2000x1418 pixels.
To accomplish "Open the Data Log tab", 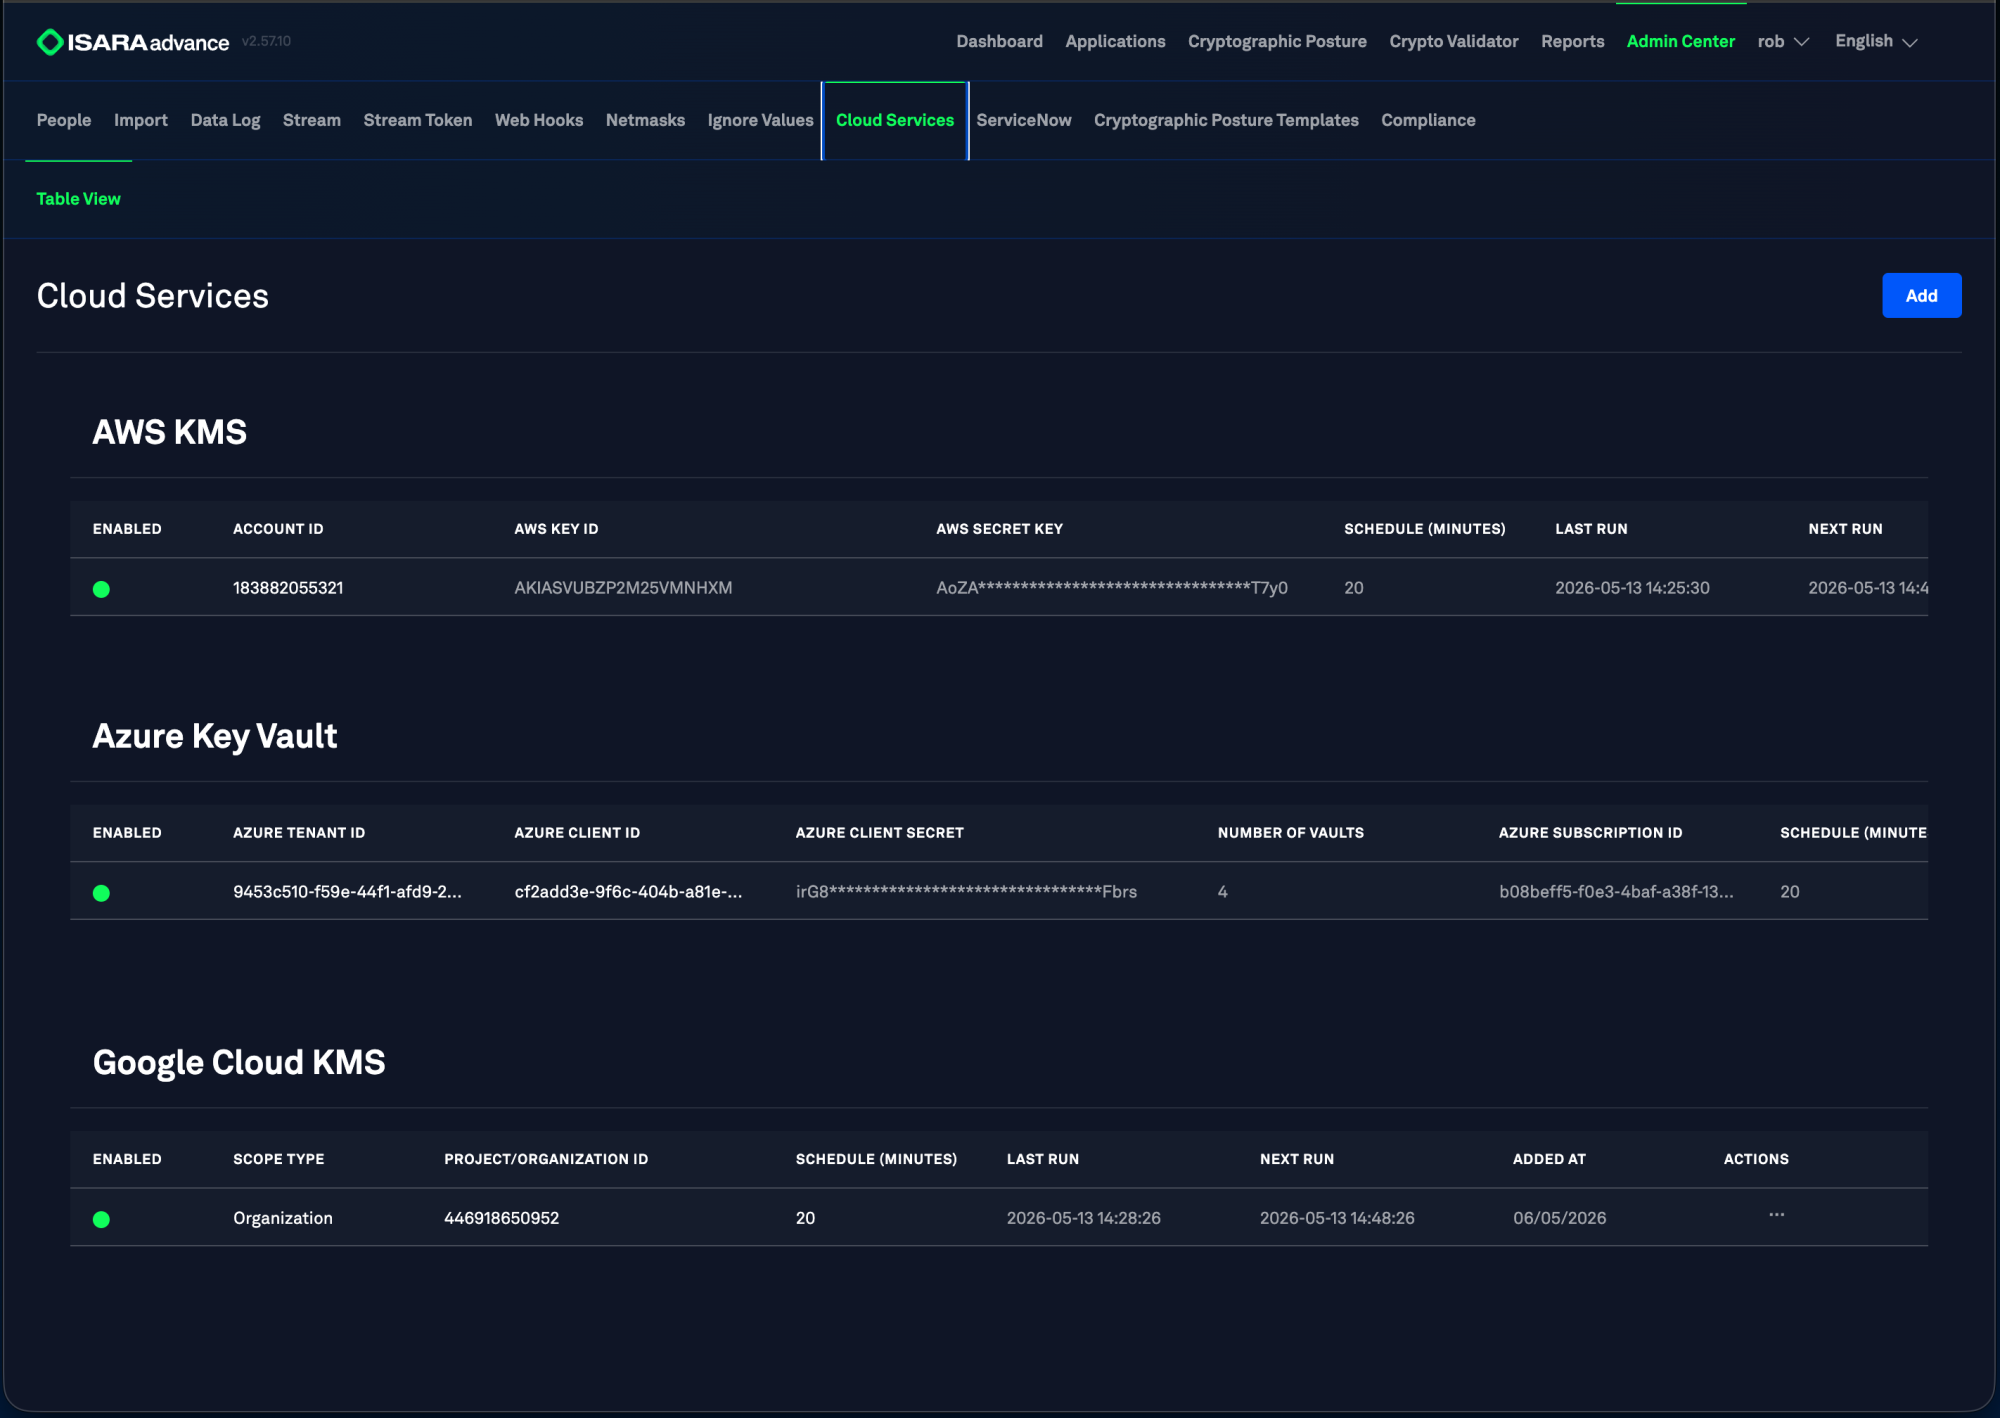I will tap(225, 120).
